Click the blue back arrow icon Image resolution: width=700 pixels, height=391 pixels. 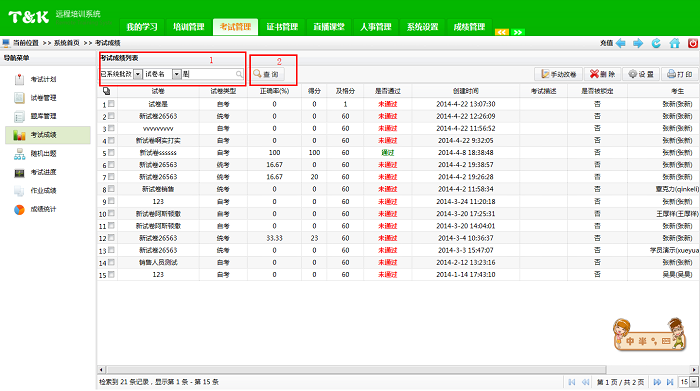[621, 43]
